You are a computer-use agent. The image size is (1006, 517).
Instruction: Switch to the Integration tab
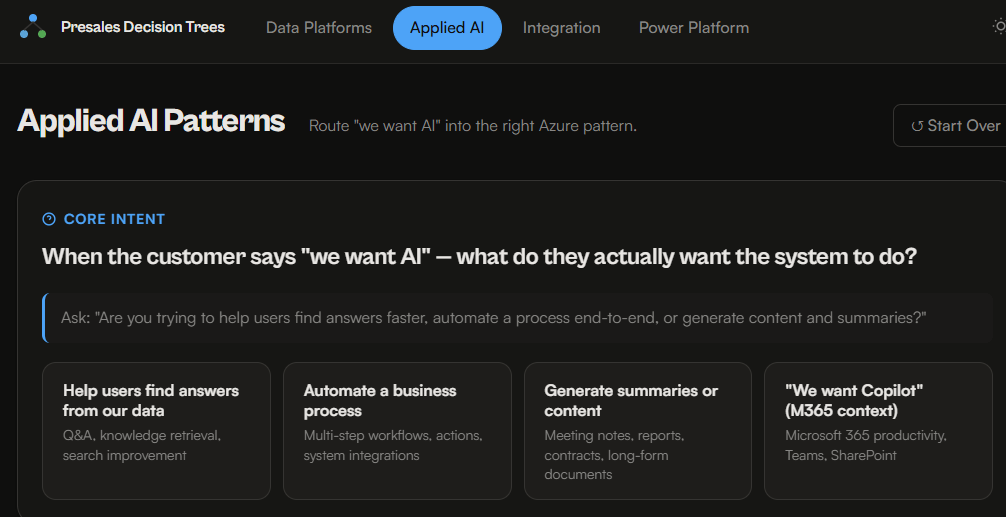click(562, 28)
